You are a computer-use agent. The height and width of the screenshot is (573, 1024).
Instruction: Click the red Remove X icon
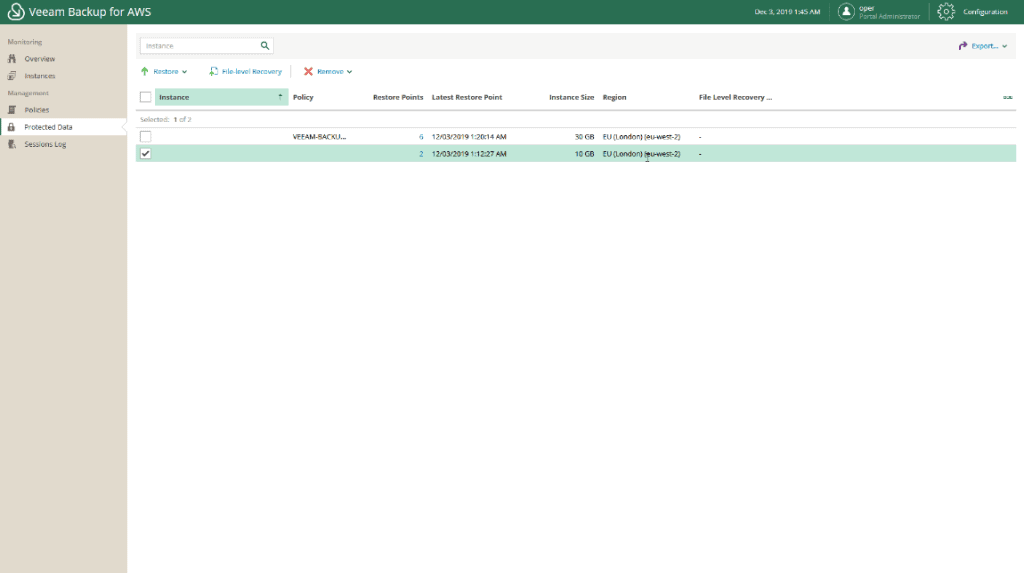pyautogui.click(x=308, y=71)
